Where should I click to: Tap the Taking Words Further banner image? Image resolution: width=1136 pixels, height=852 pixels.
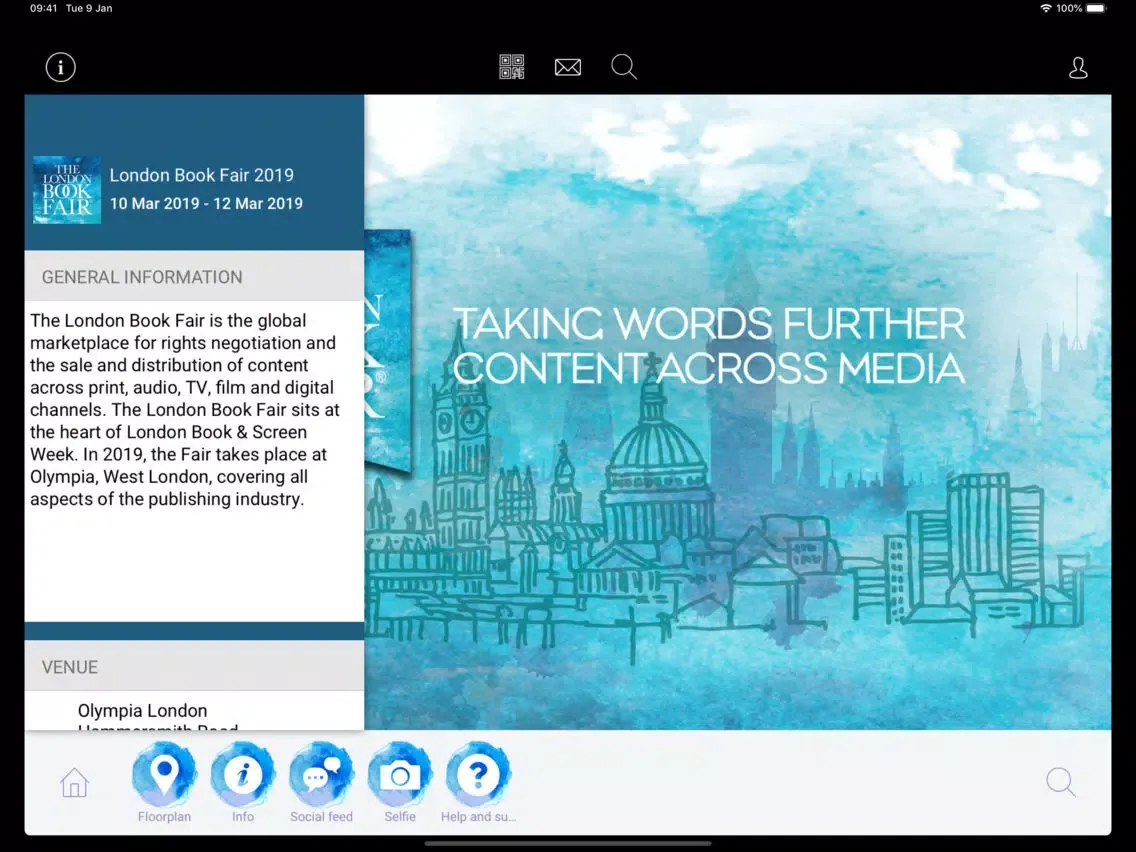[x=738, y=412]
